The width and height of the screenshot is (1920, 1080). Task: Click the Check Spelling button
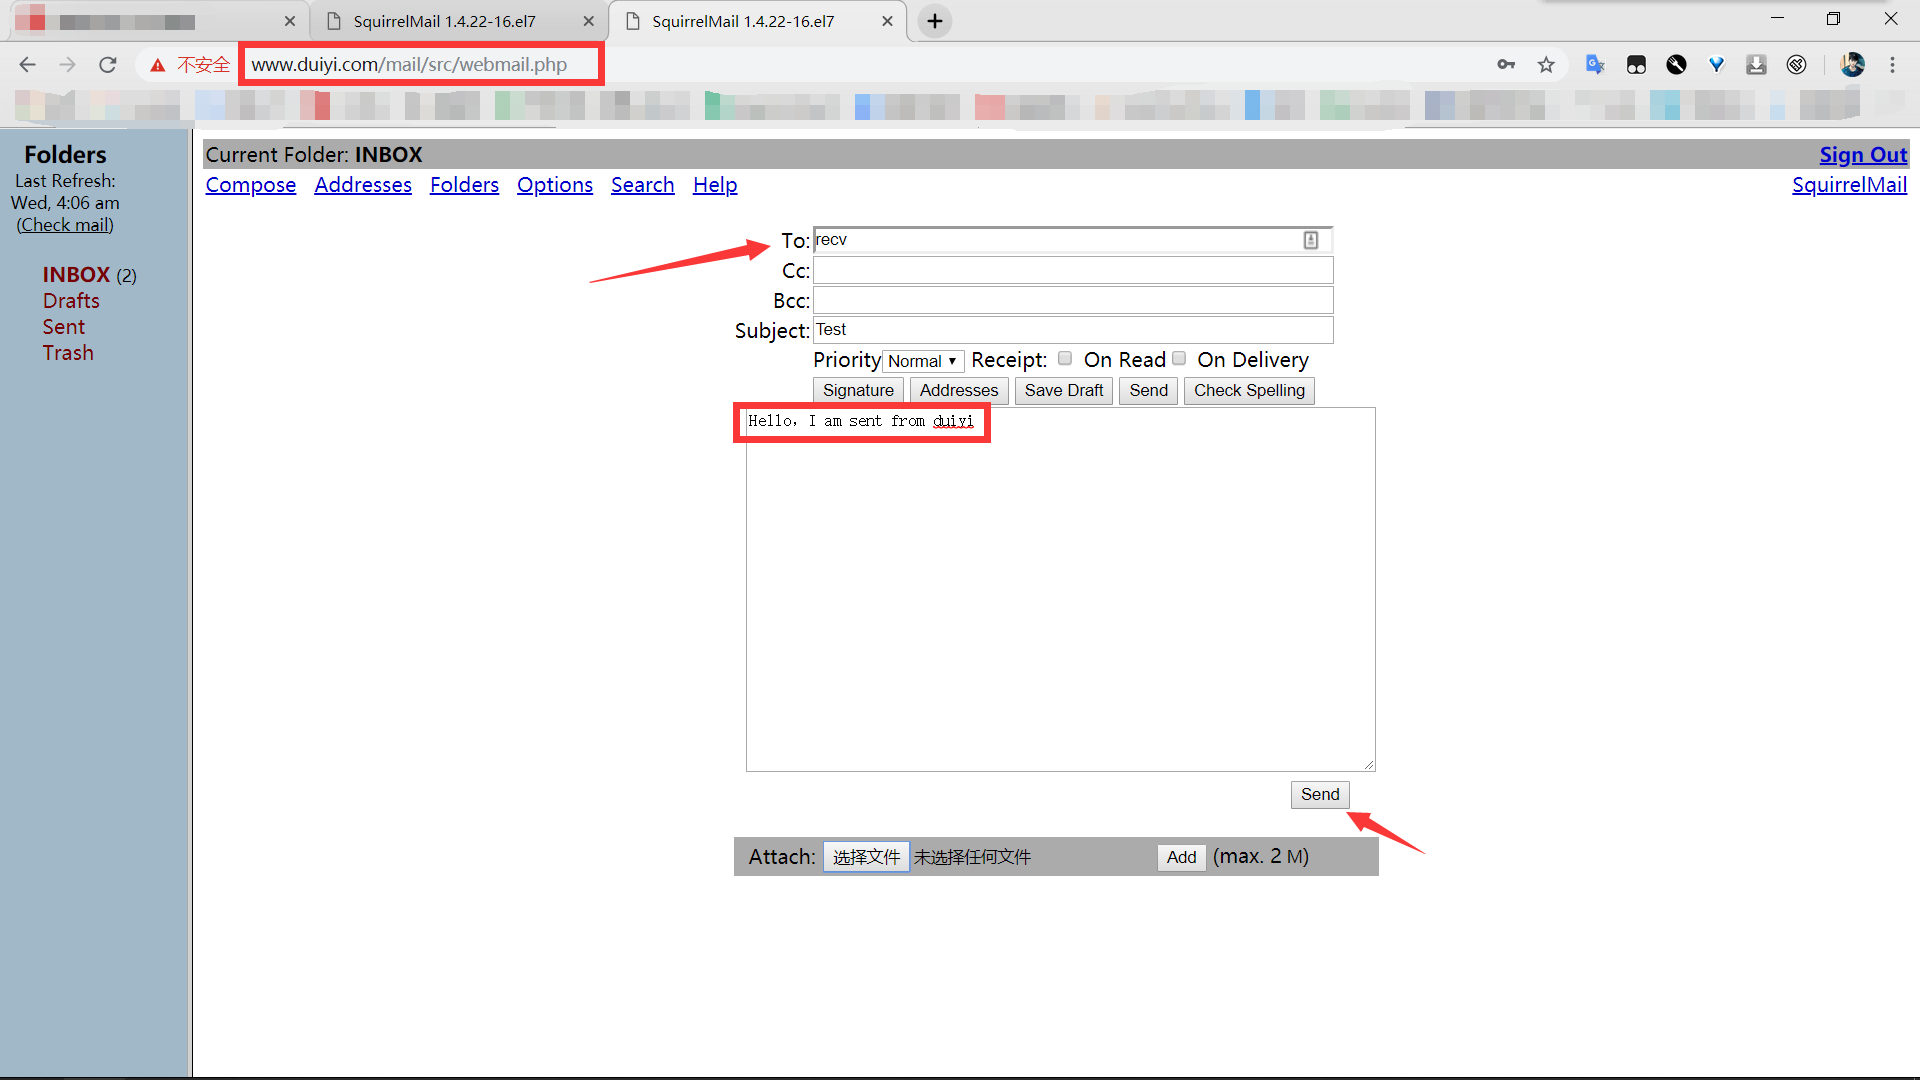[x=1249, y=390]
